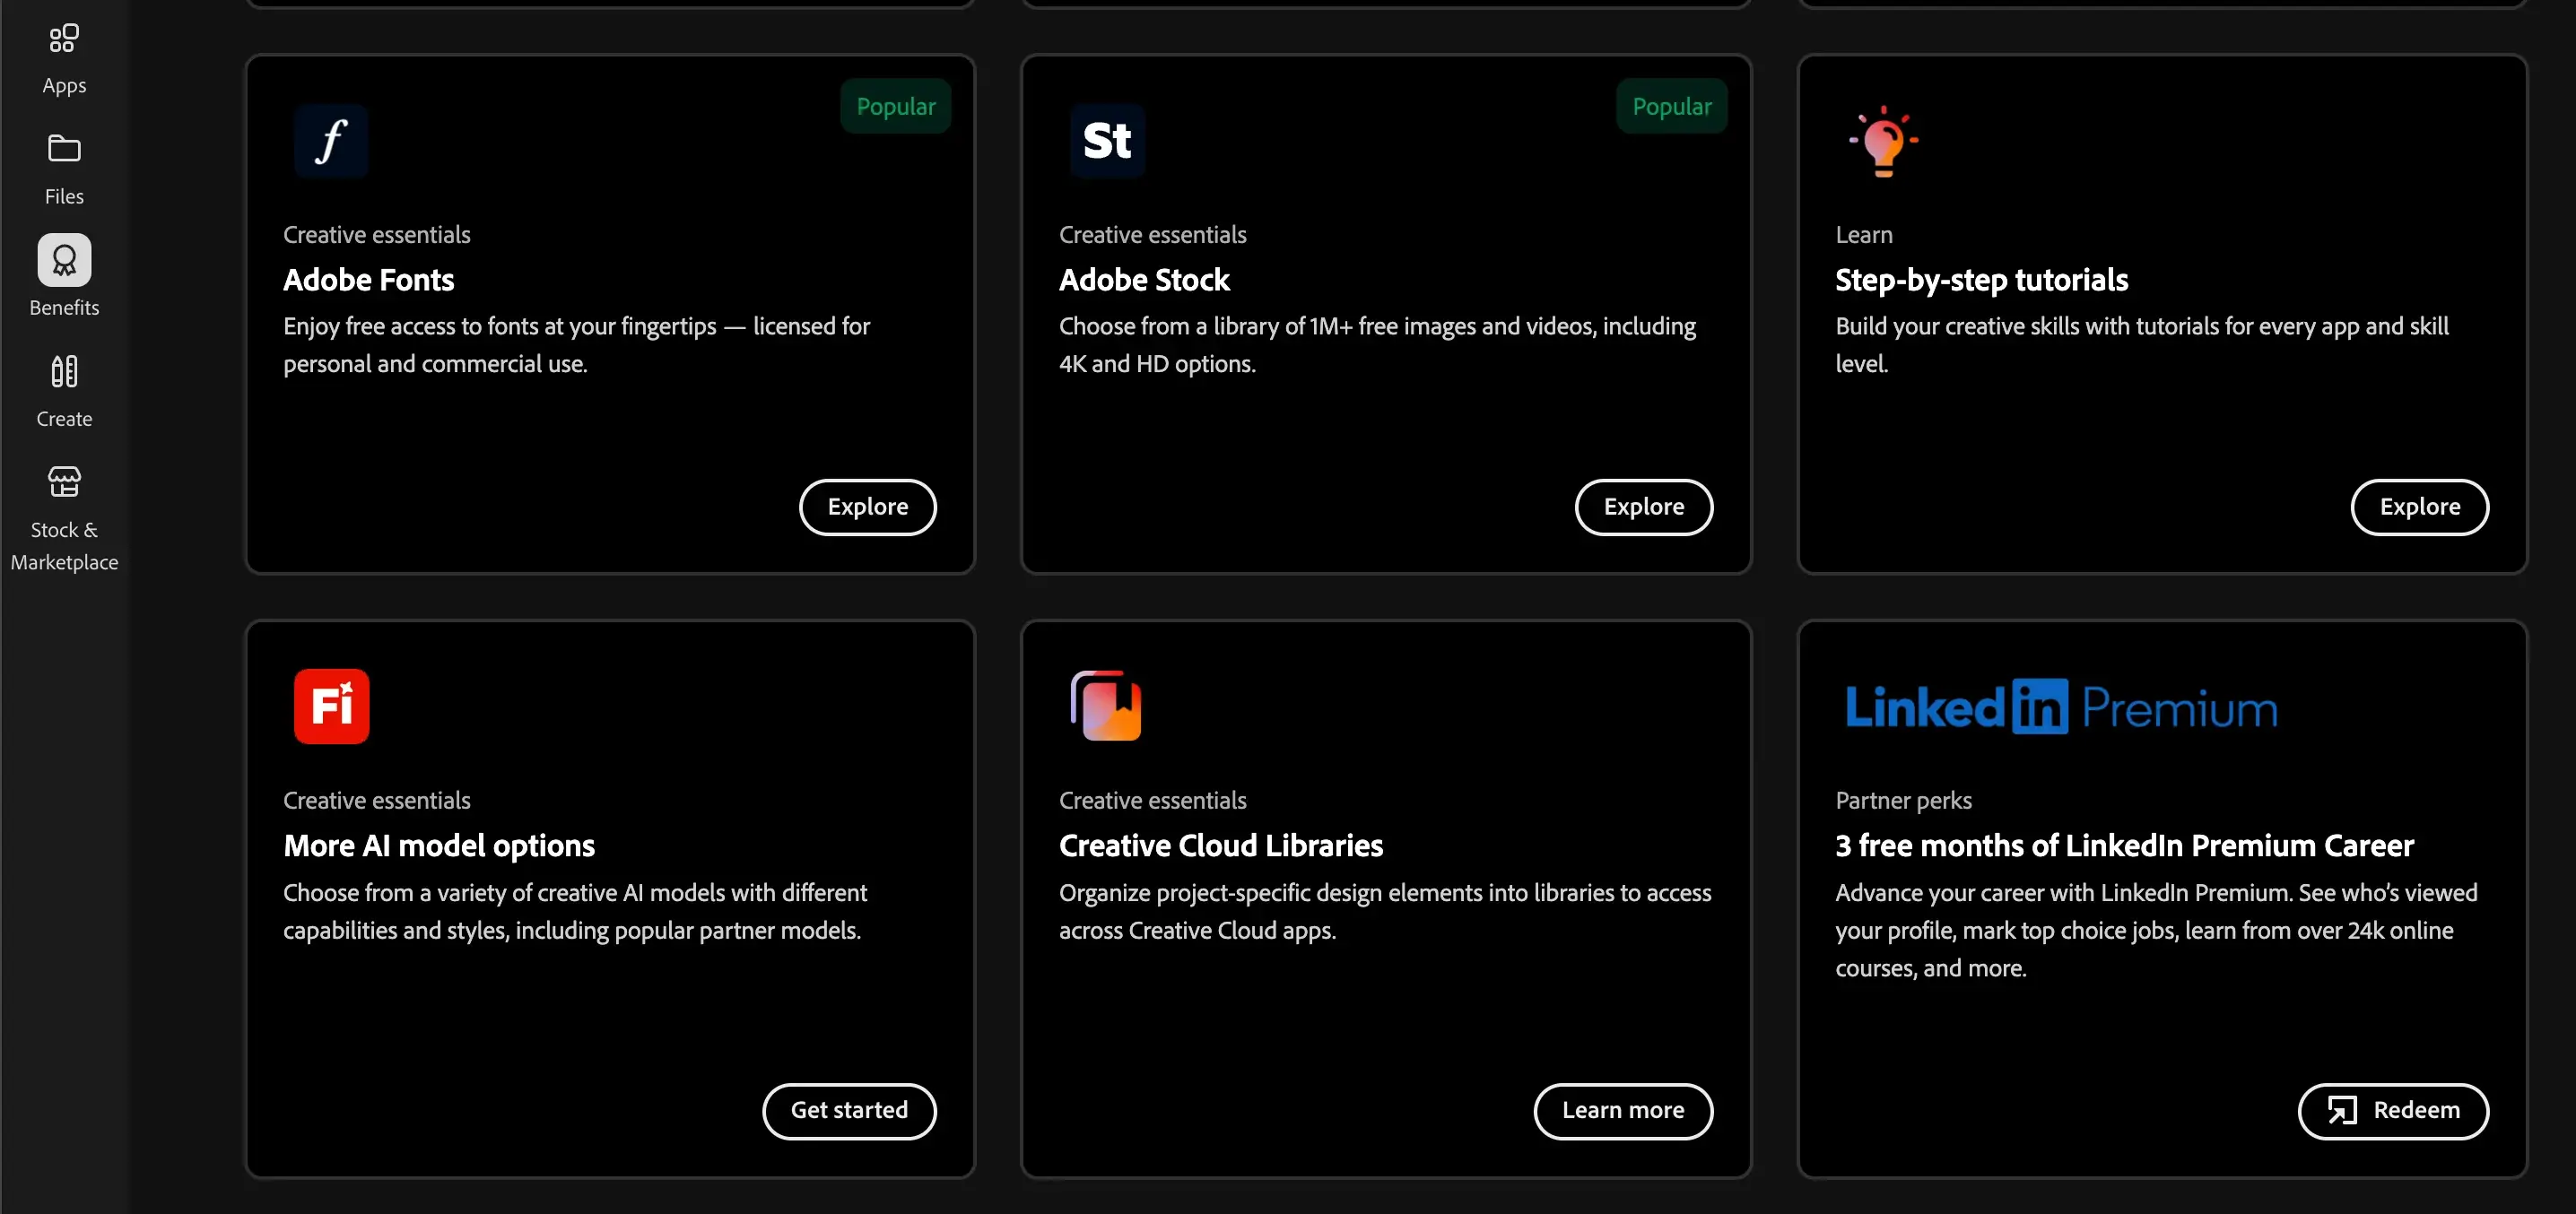Click 'Build your creative skills' description
2576x1214 pixels.
pyautogui.click(x=2141, y=345)
